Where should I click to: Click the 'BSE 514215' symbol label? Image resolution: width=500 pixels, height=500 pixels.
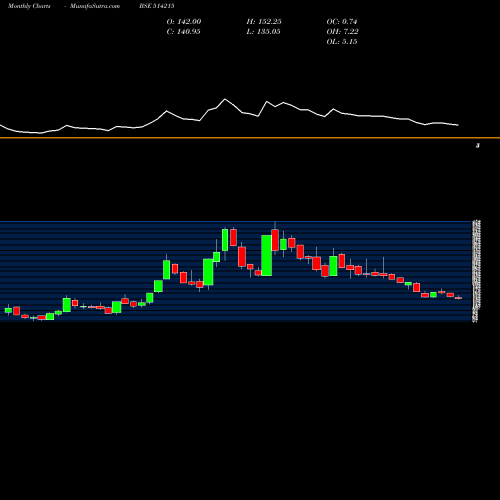tap(157, 6)
